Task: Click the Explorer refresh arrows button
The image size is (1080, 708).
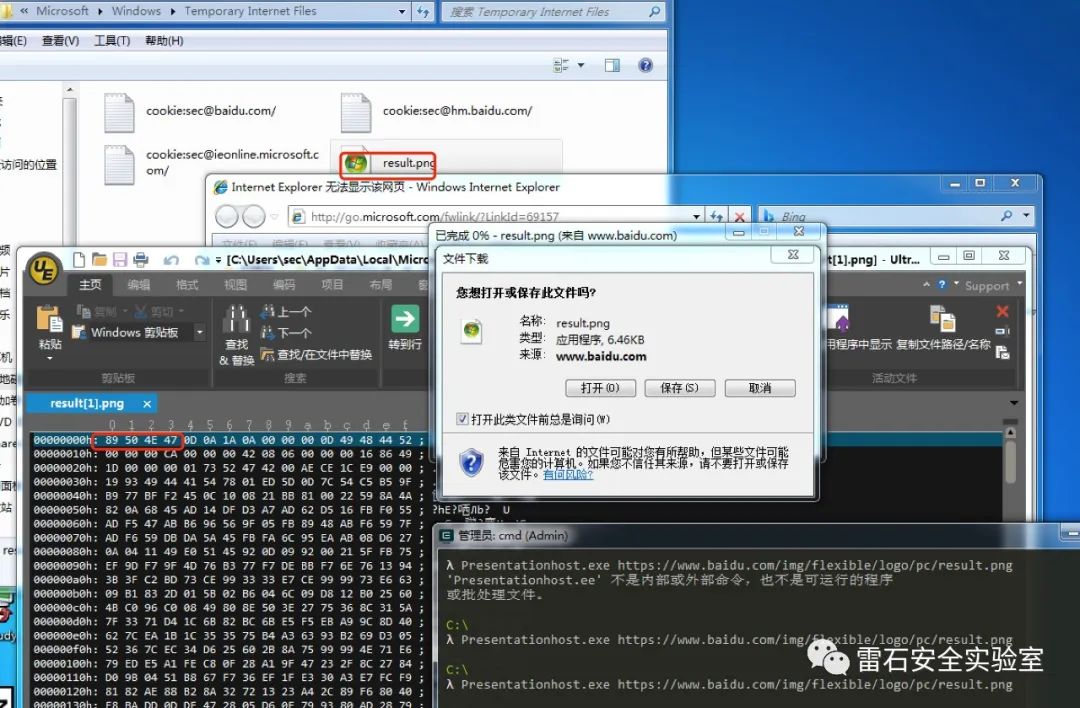Action: click(423, 12)
